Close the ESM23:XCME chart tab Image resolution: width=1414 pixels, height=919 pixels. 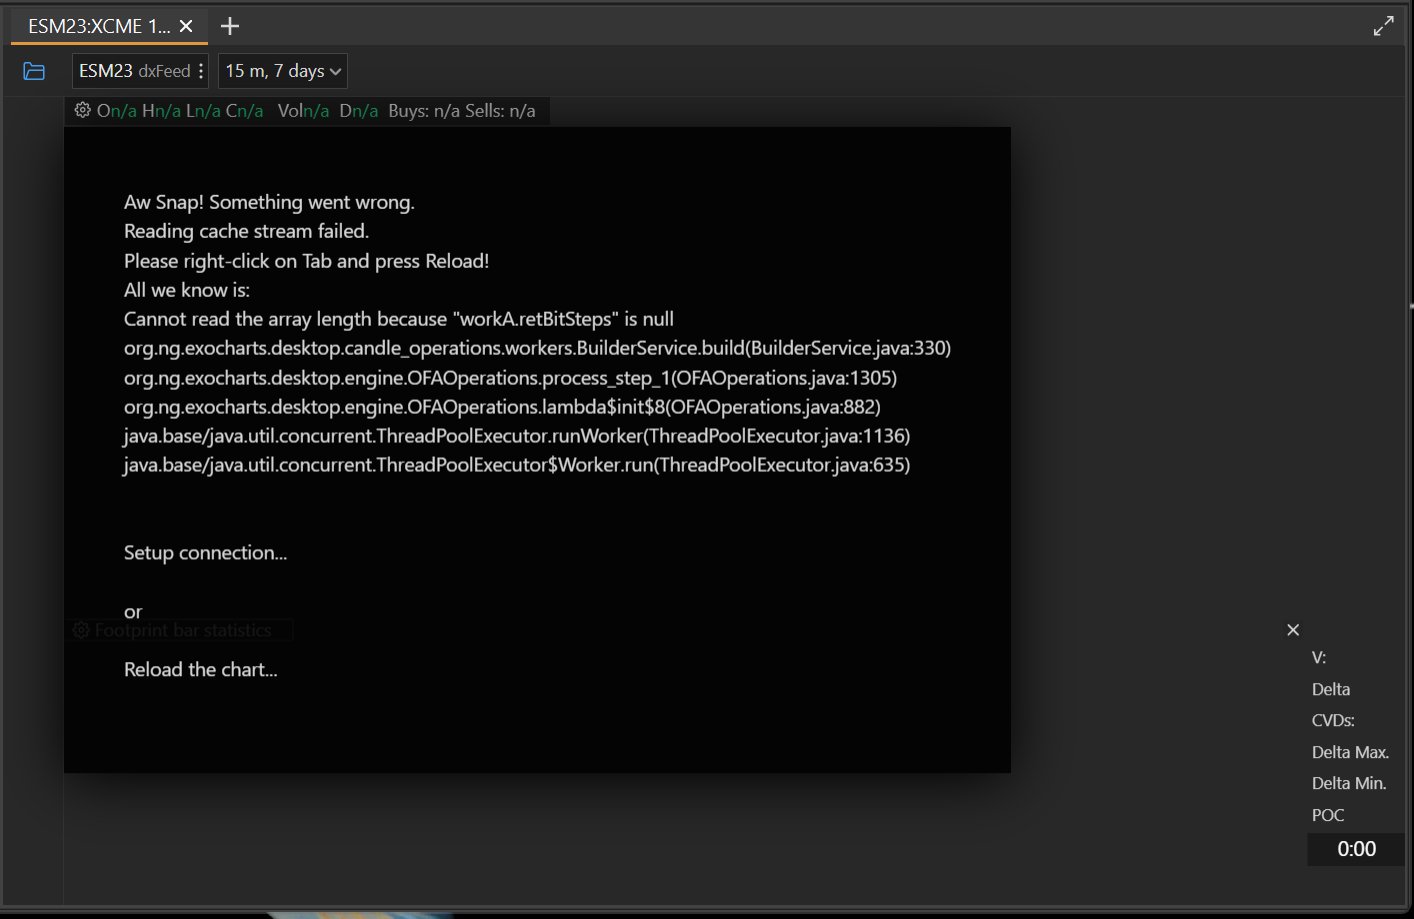tap(185, 27)
